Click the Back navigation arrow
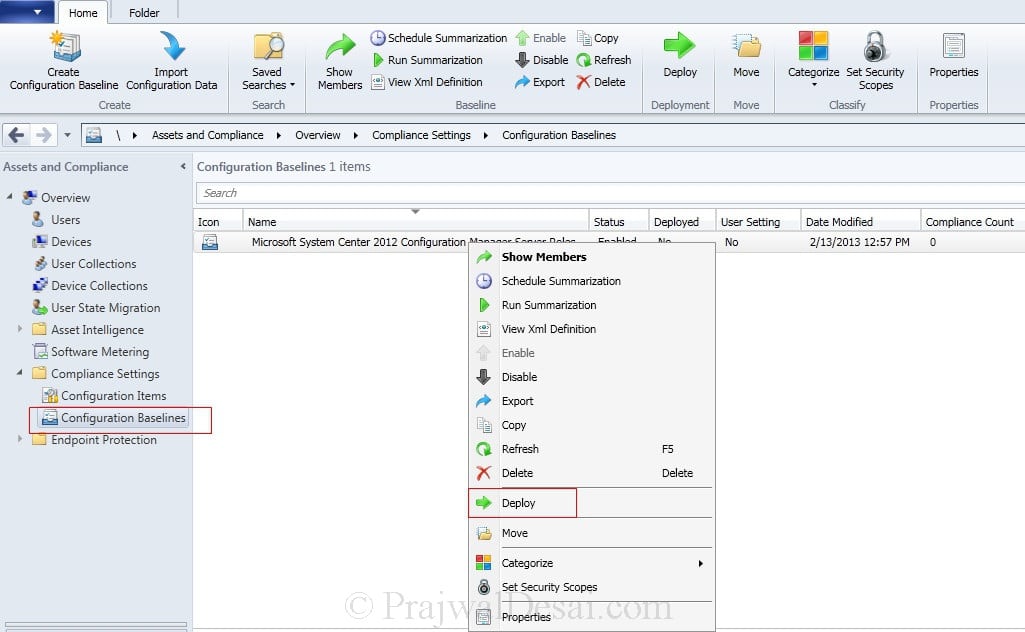The width and height of the screenshot is (1025, 632). click(x=17, y=135)
